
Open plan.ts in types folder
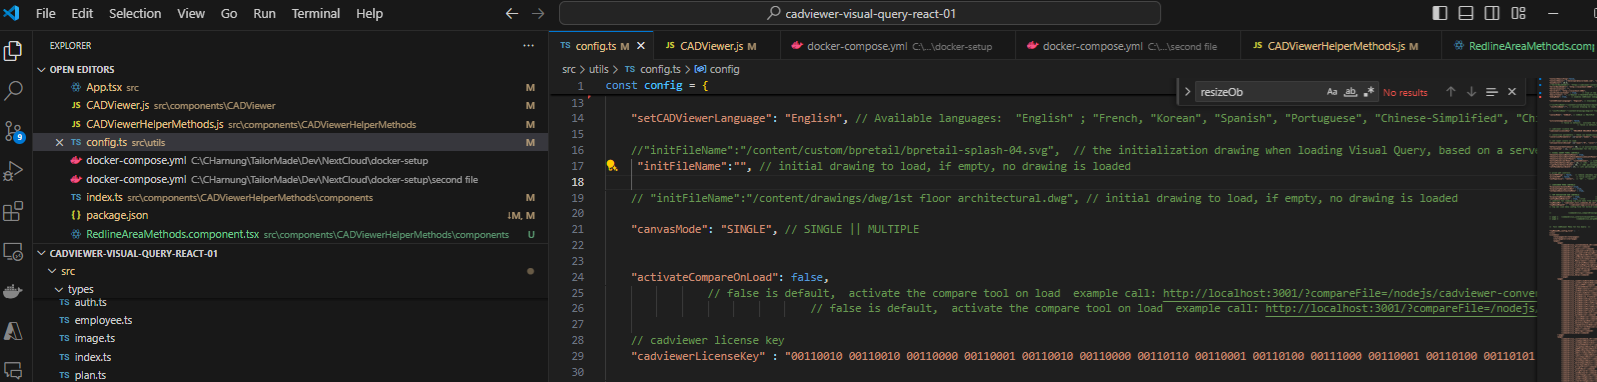[x=290, y=375]
